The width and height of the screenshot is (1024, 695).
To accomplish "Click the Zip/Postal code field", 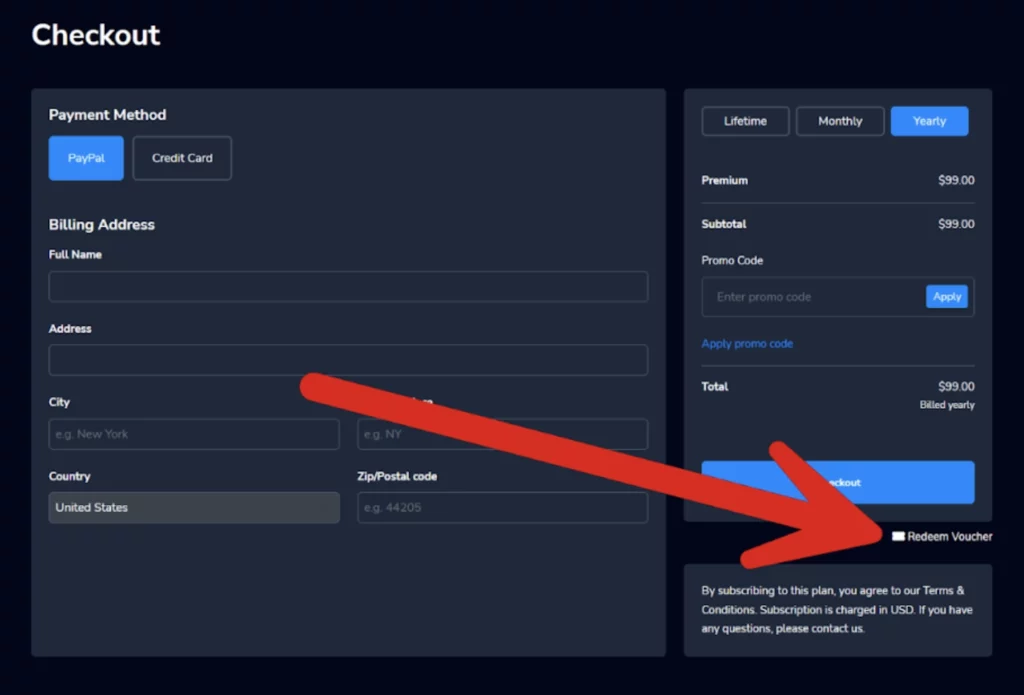I will (x=502, y=507).
